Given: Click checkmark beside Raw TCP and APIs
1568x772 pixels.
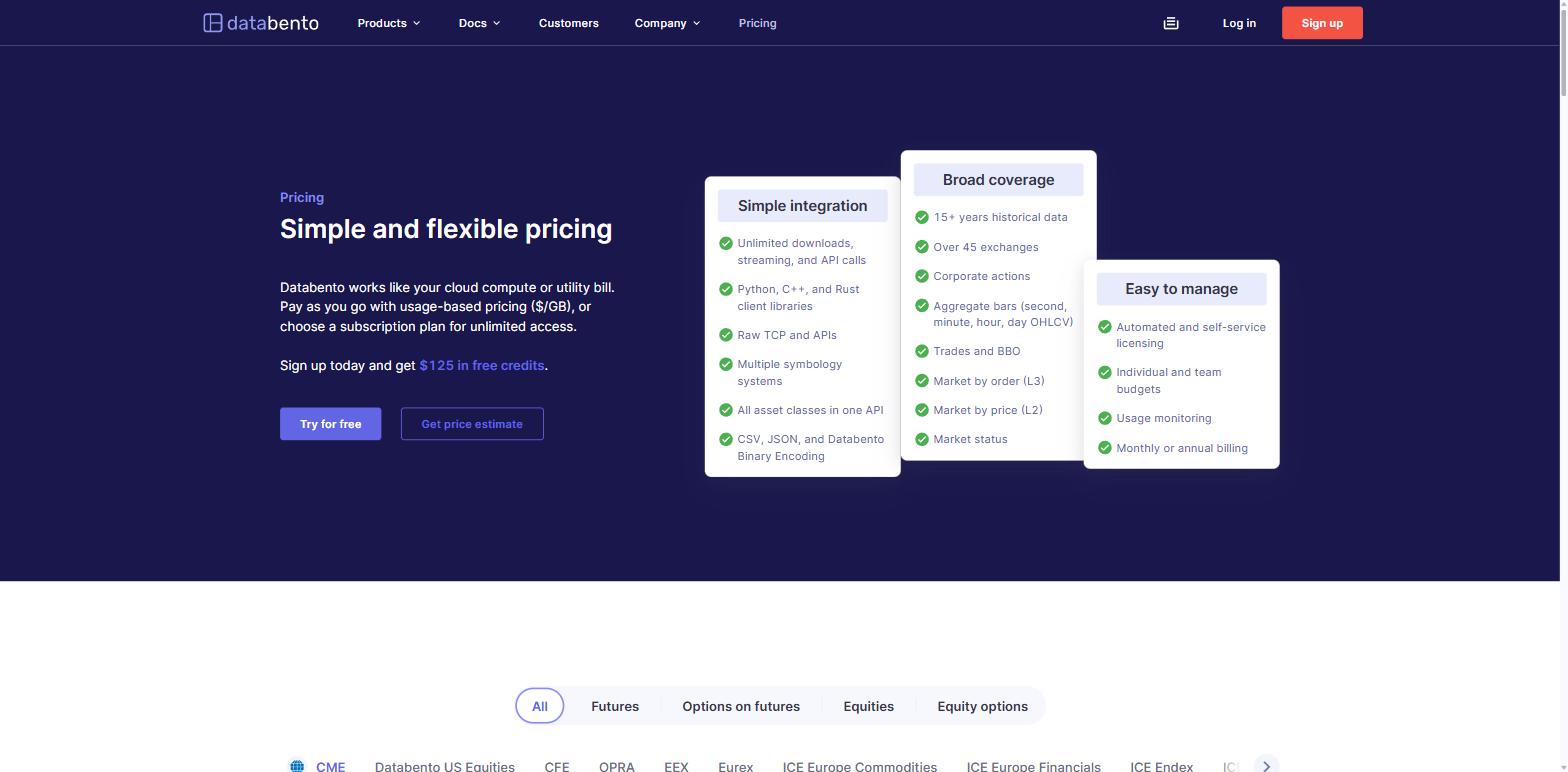Looking at the screenshot, I should (726, 335).
